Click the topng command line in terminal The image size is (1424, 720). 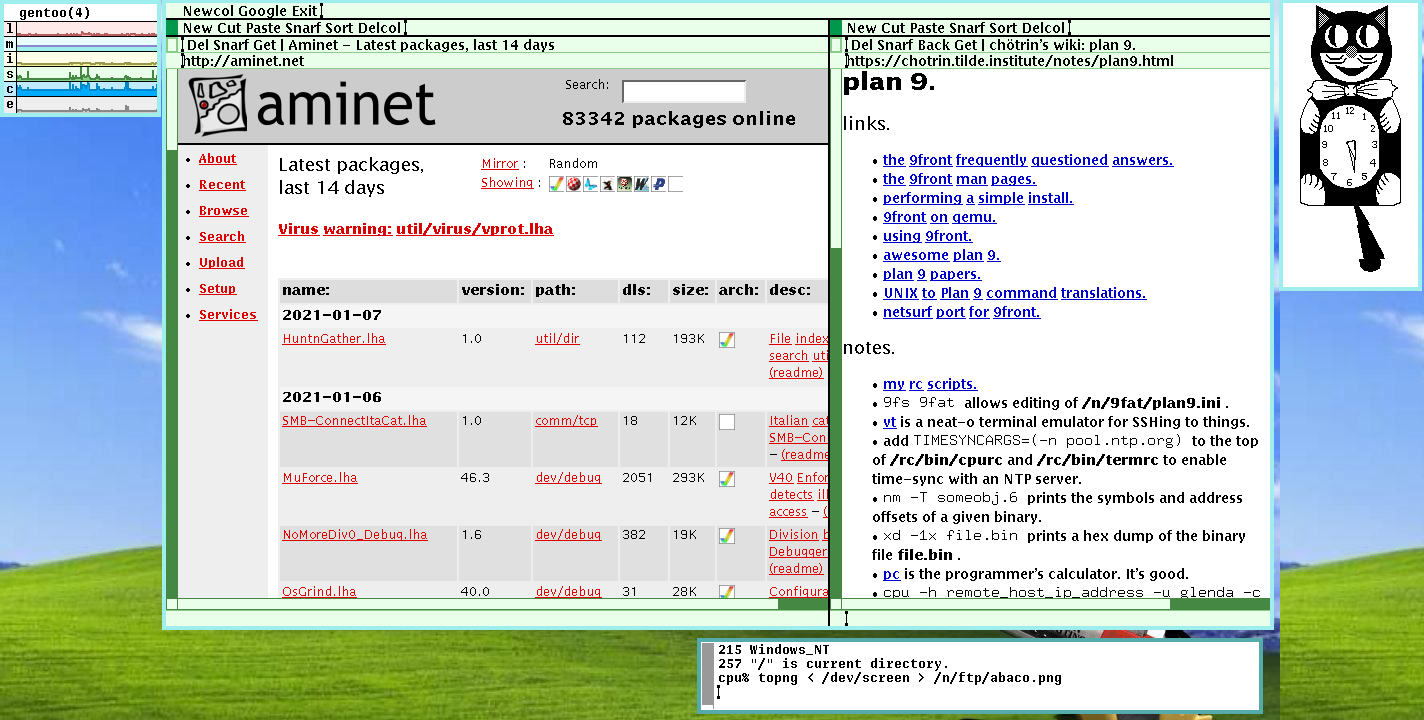(x=890, y=678)
